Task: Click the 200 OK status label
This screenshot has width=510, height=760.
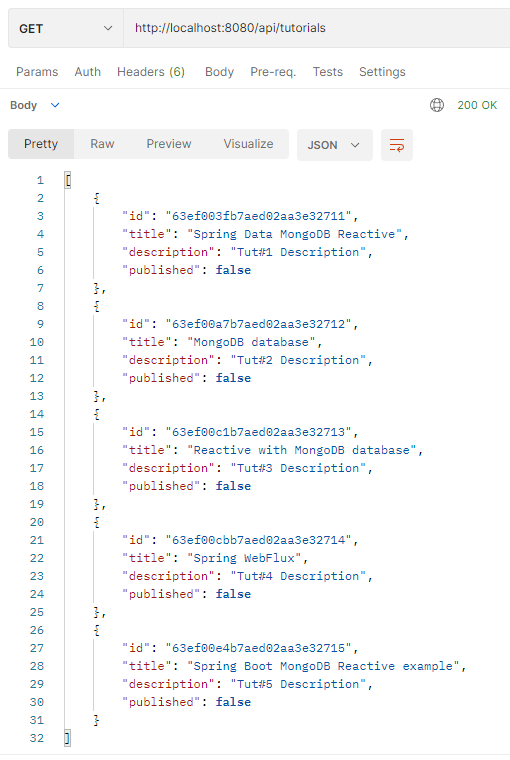Action: click(x=477, y=105)
